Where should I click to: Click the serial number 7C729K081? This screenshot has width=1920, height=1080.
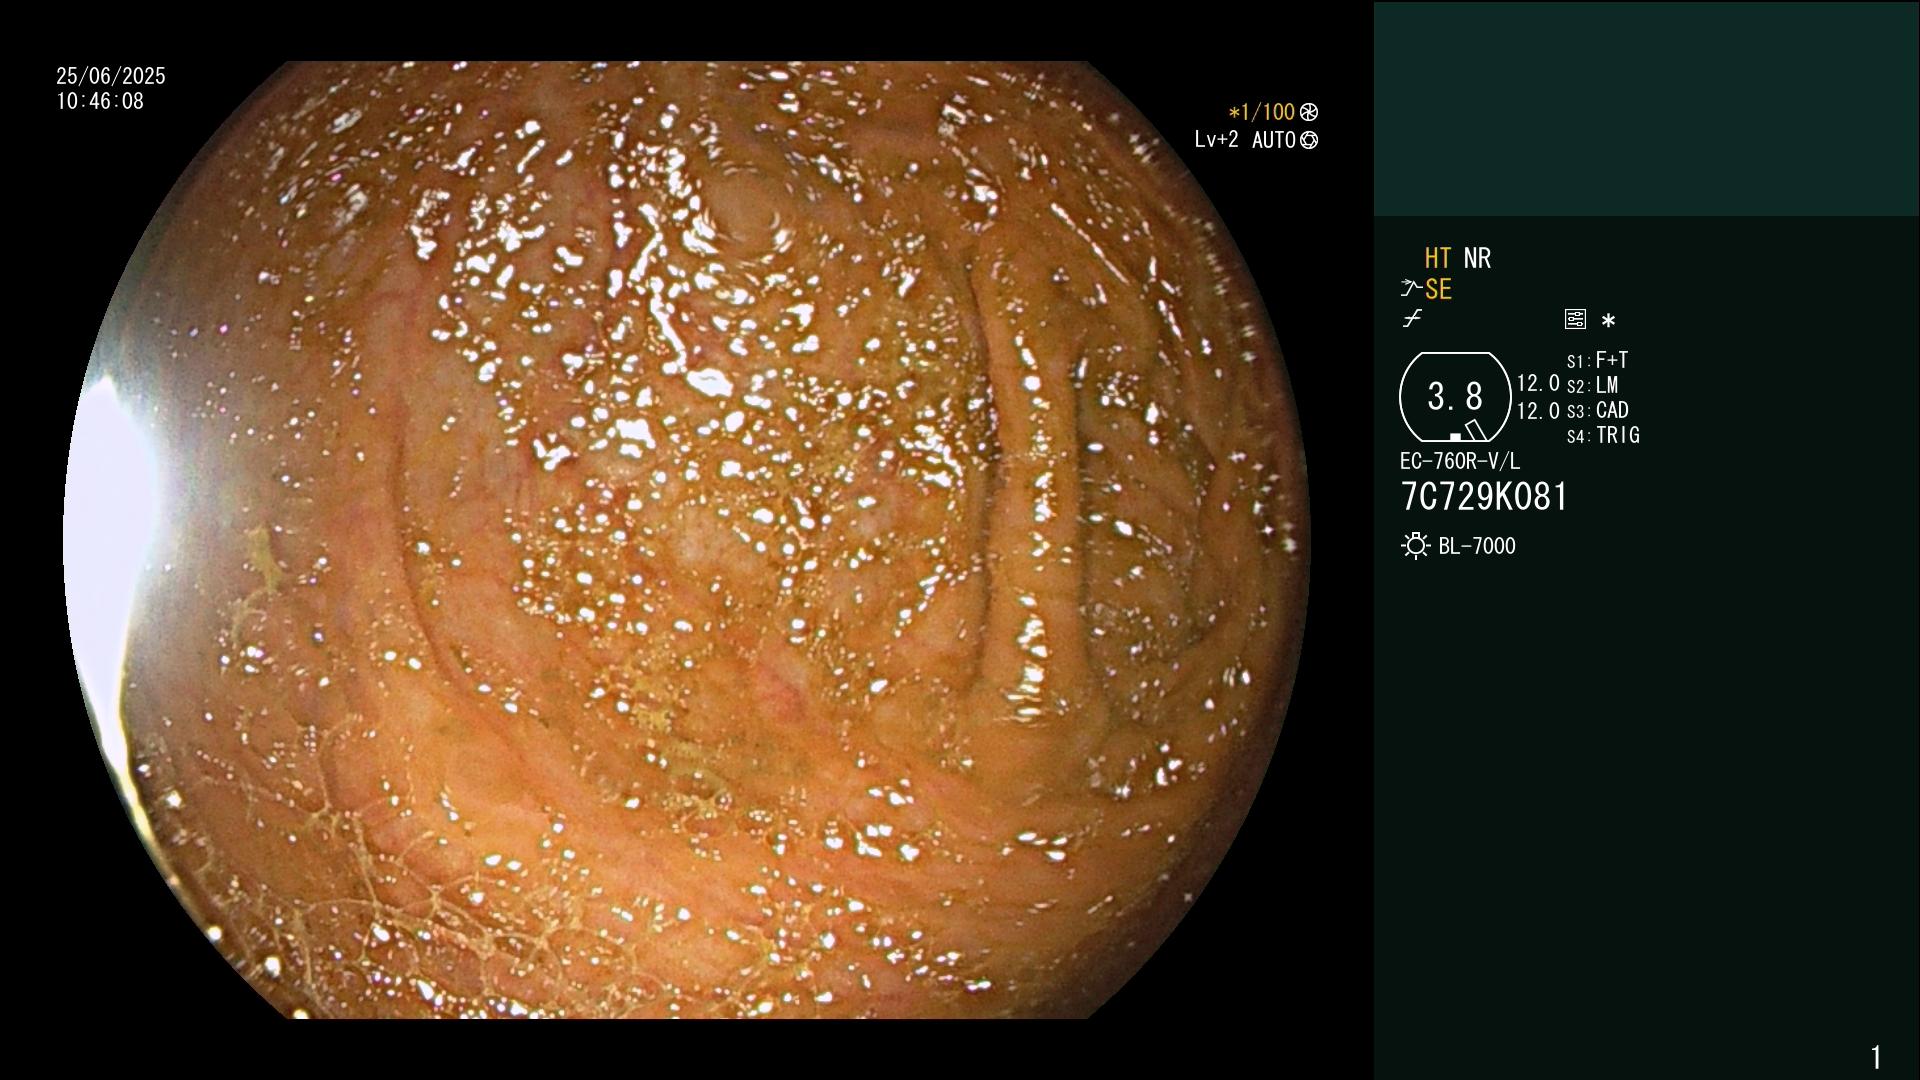coord(1484,497)
